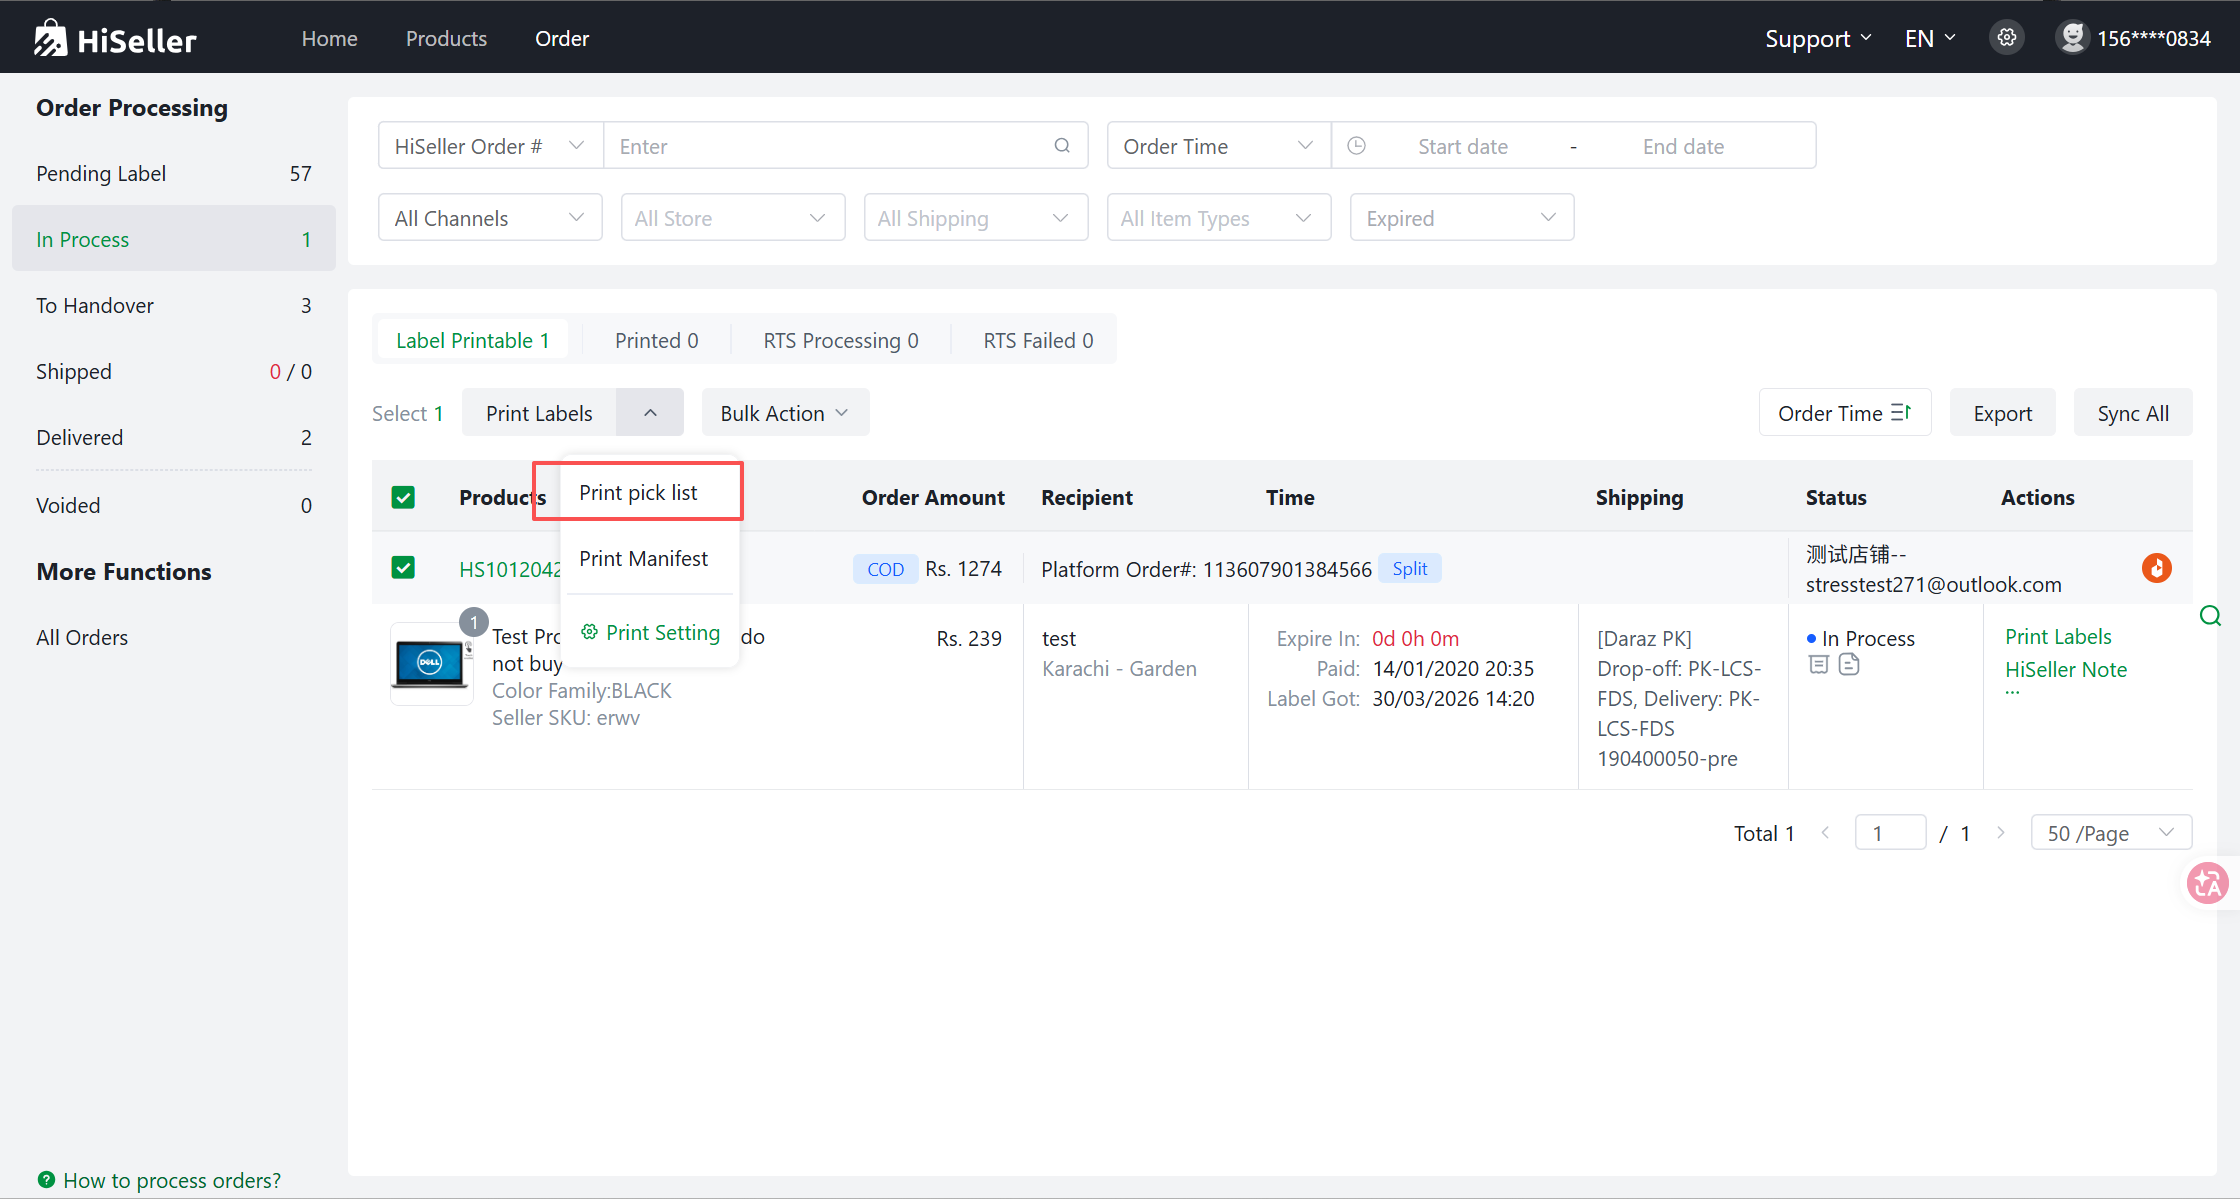Click the search magnifier in order field

point(1062,146)
